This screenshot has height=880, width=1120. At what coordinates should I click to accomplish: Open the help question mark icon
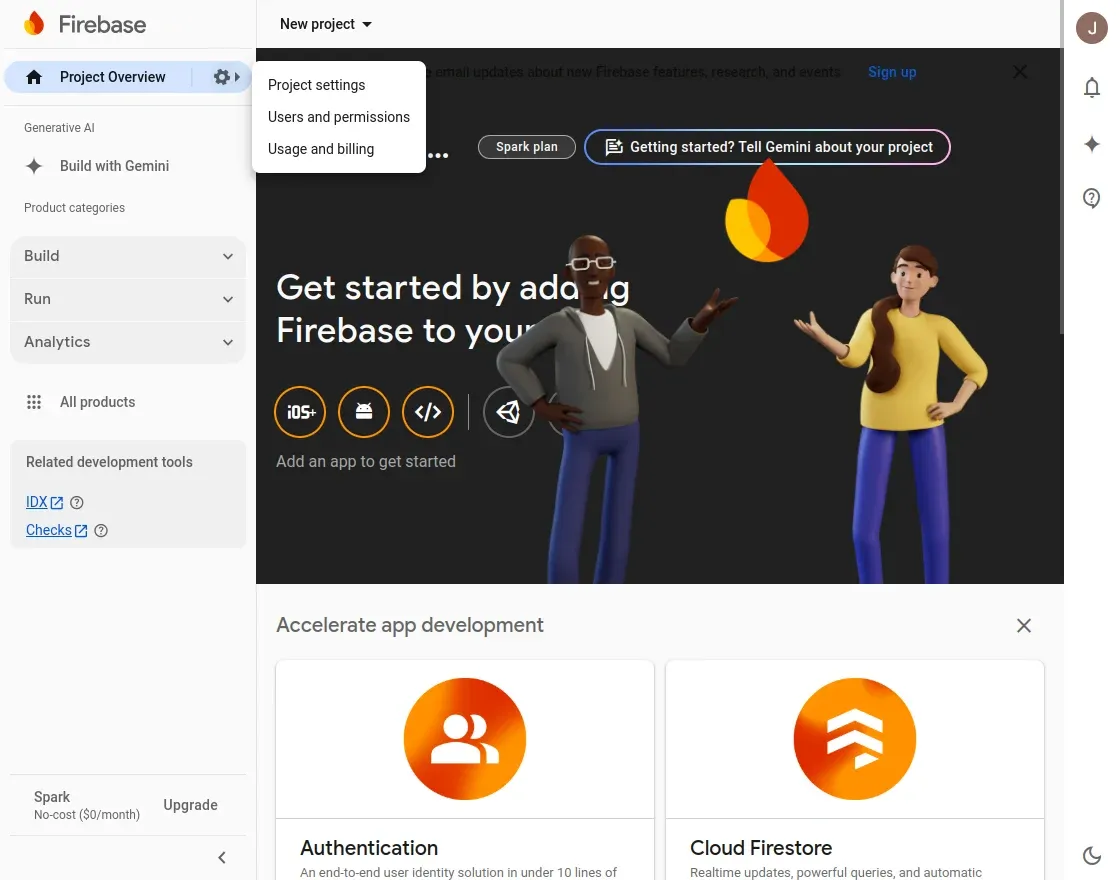(1091, 198)
